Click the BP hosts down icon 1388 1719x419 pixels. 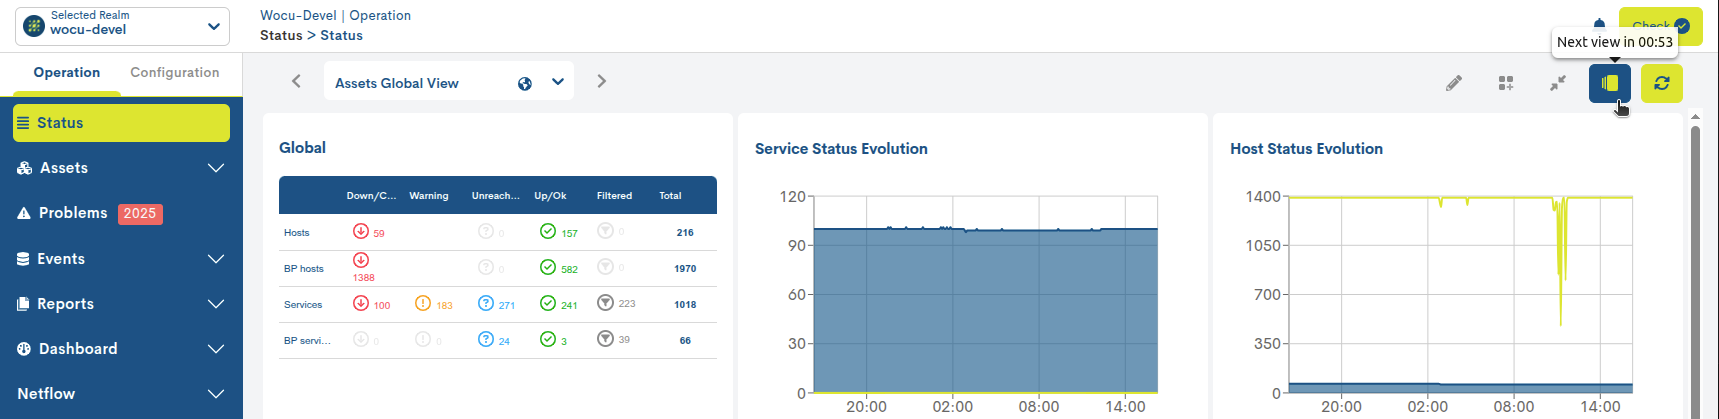click(361, 260)
